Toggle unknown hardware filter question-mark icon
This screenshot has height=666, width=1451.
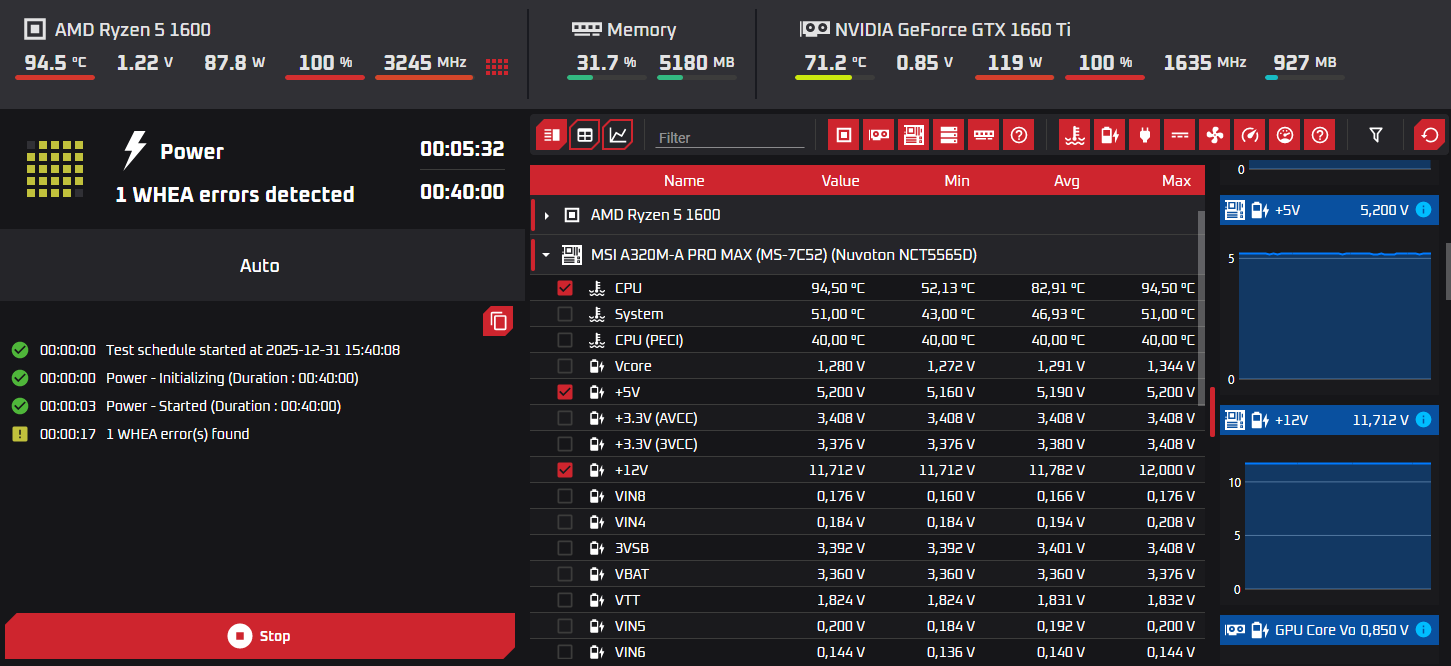point(1019,134)
